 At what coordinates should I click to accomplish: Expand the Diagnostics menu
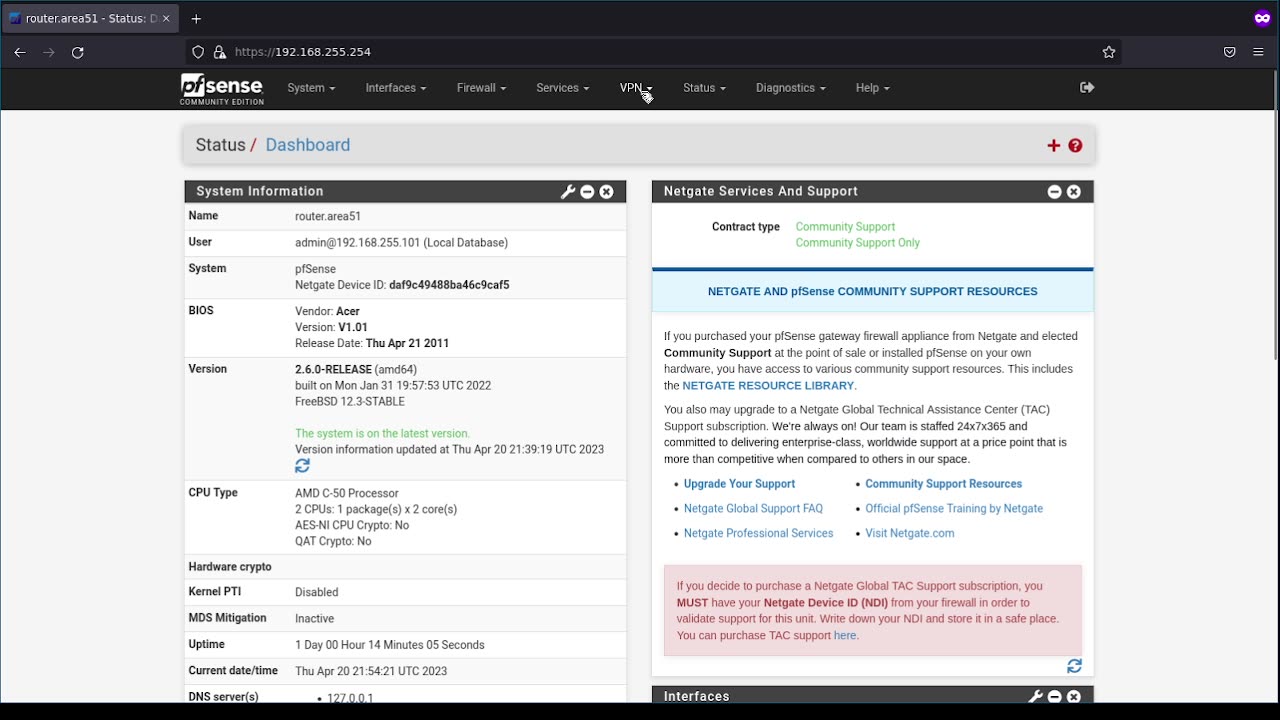click(x=791, y=88)
